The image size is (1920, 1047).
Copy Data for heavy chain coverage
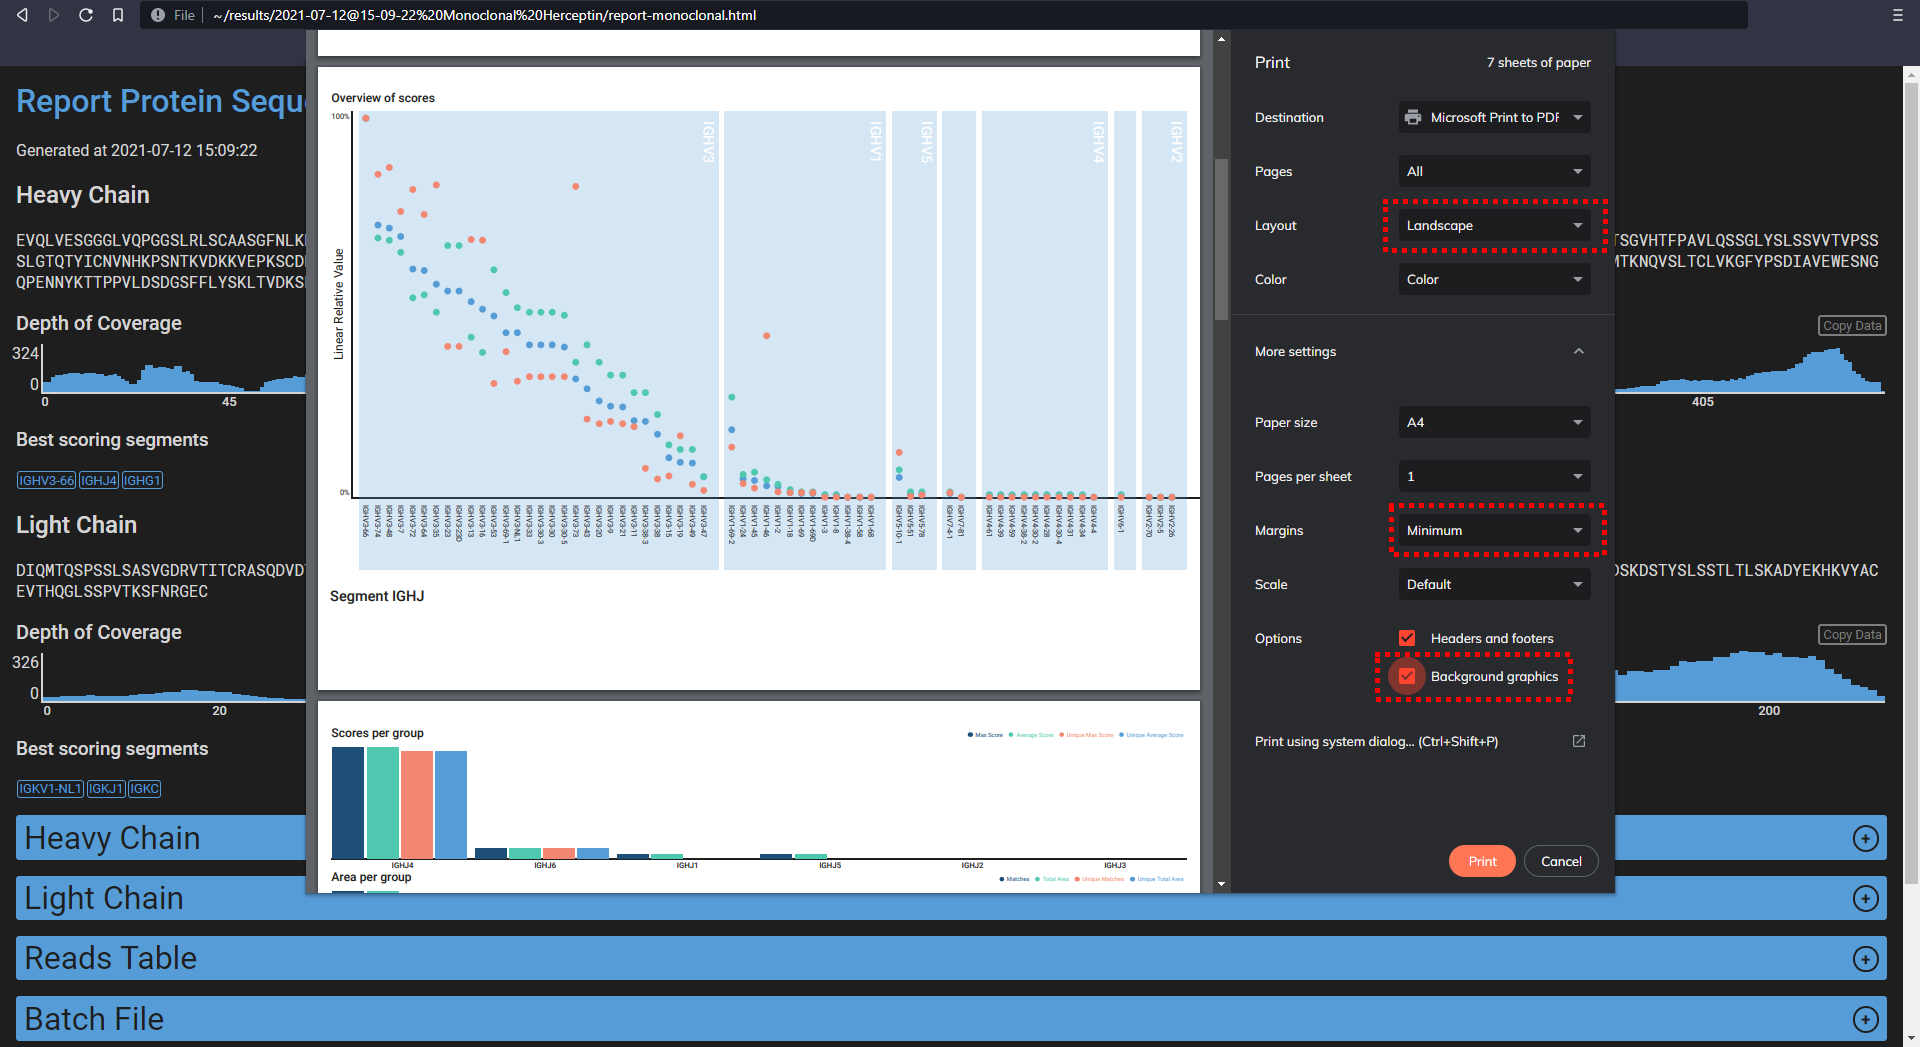pyautogui.click(x=1852, y=325)
